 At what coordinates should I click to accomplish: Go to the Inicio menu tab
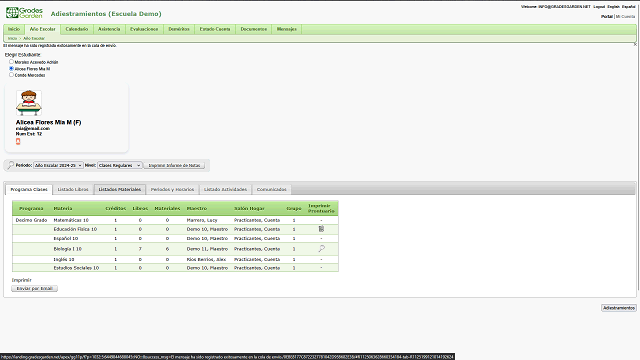click(14, 29)
